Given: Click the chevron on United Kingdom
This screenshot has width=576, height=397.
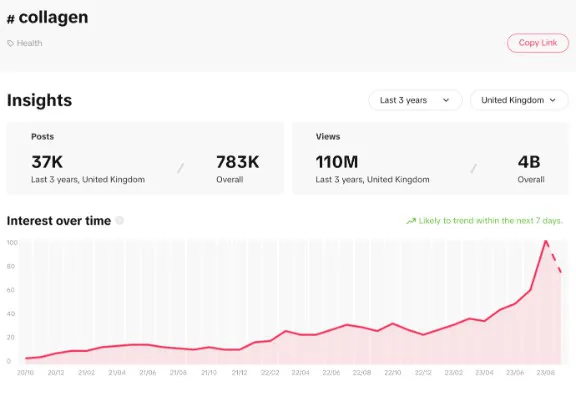Looking at the screenshot, I should 552,100.
